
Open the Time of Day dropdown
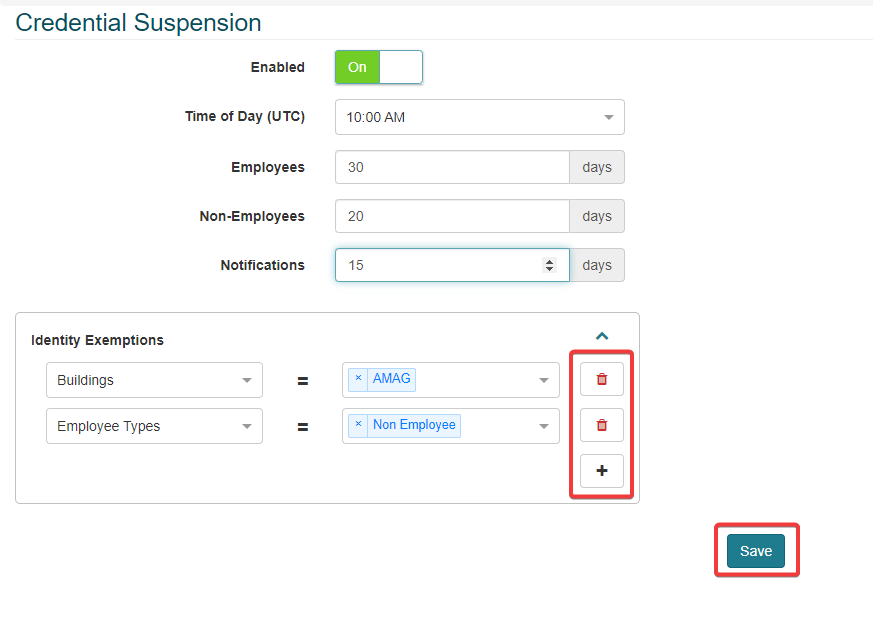pos(480,117)
